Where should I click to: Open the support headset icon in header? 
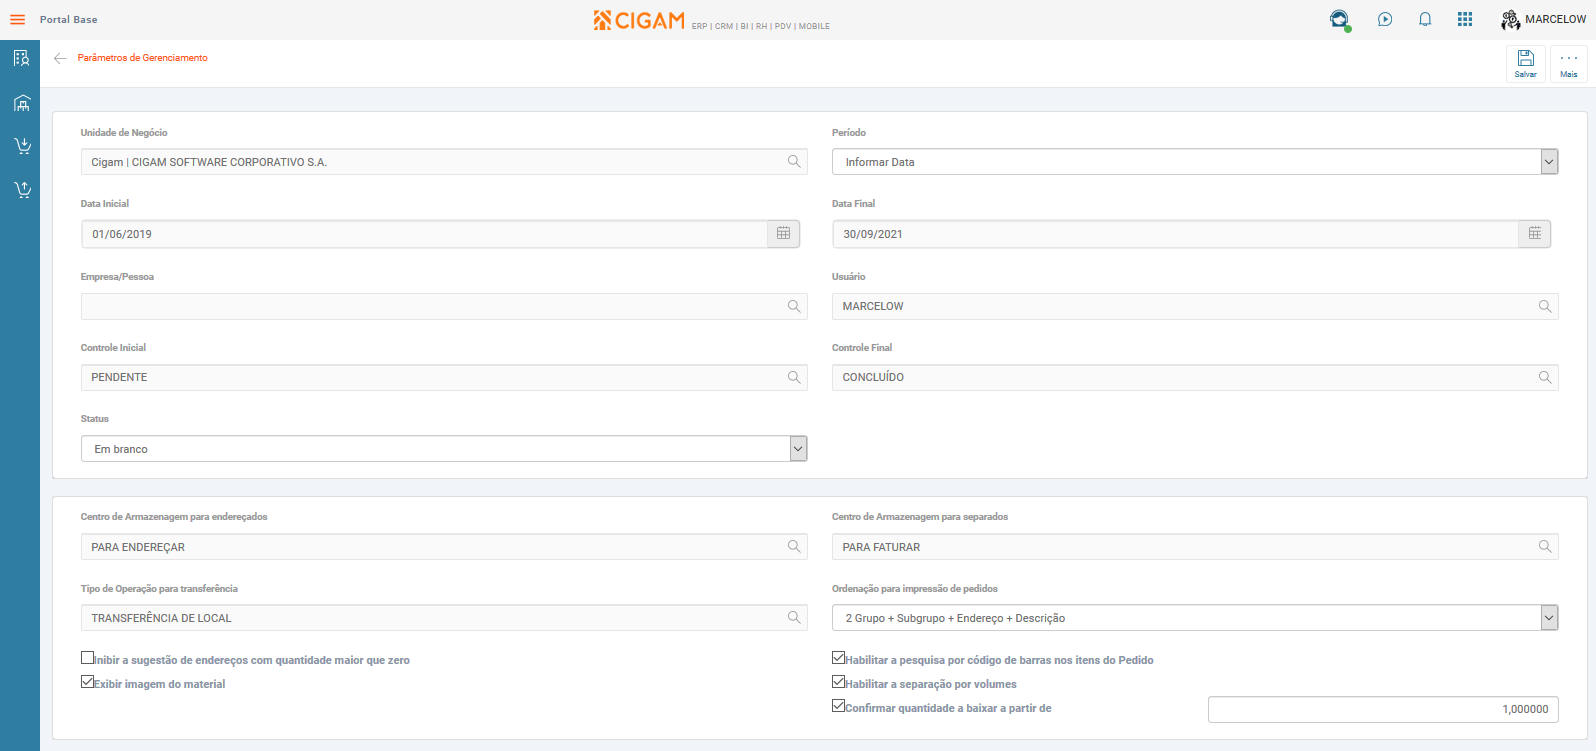1339,19
